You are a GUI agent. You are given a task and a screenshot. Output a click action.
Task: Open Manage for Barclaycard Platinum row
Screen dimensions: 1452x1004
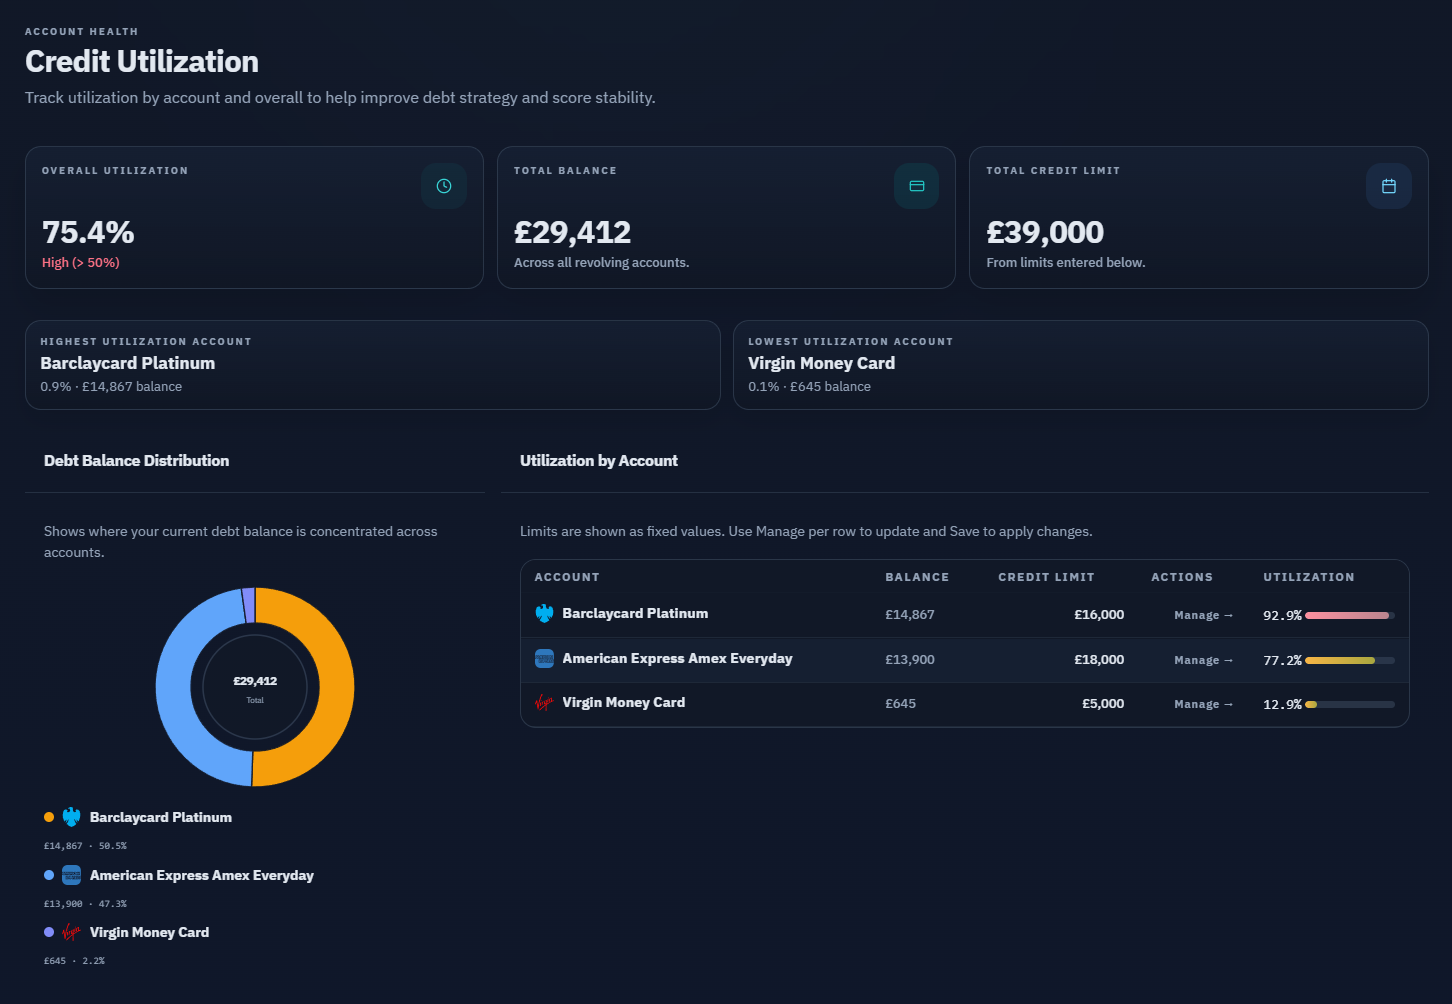[x=1204, y=615]
